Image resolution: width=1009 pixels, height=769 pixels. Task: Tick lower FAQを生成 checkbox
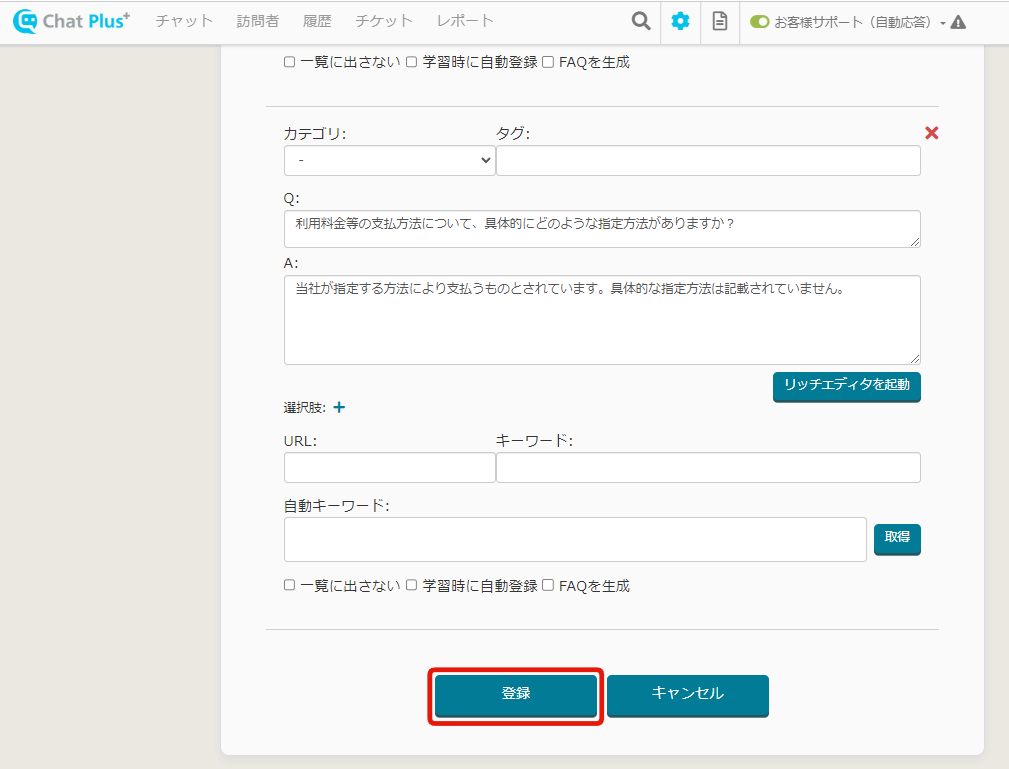(x=548, y=586)
